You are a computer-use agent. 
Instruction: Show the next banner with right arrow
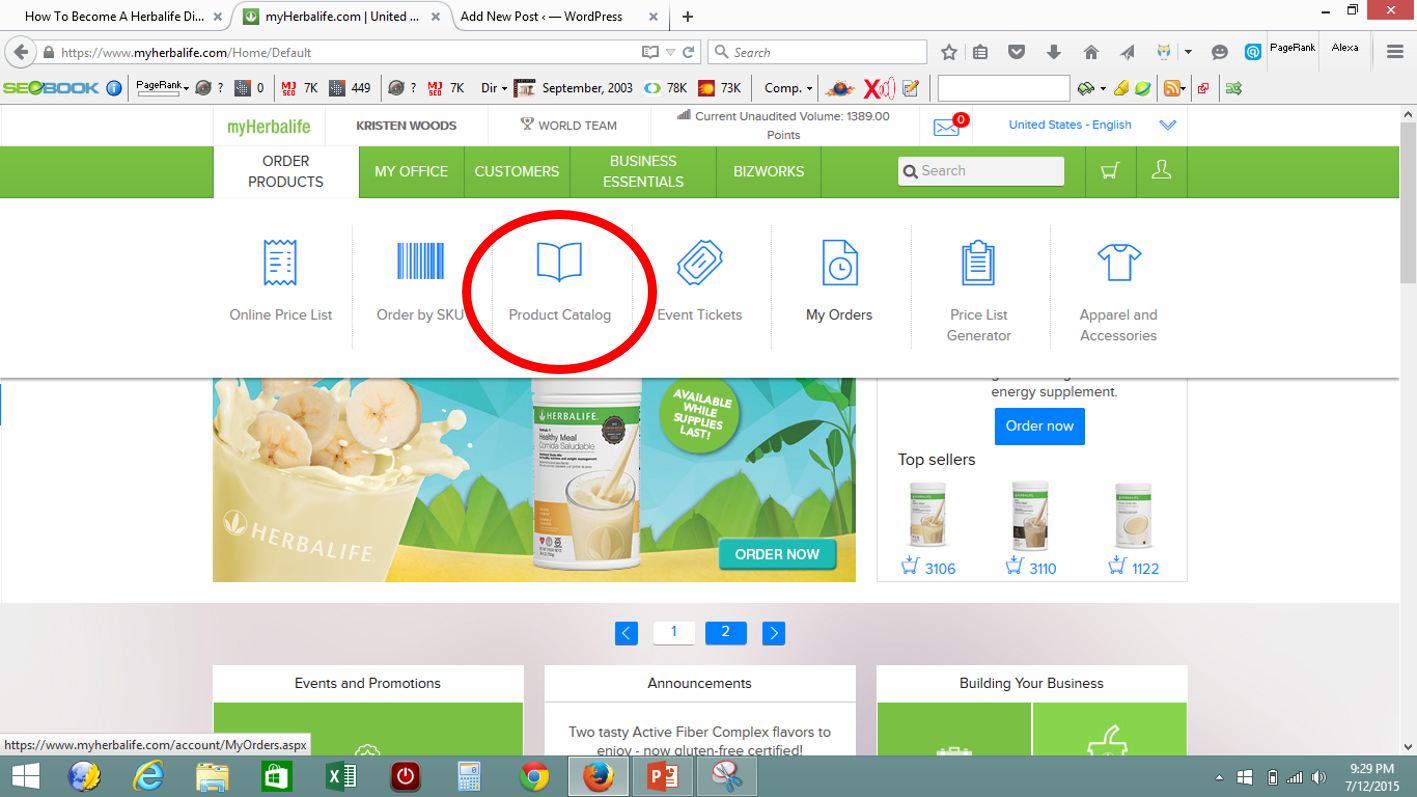[x=774, y=633]
